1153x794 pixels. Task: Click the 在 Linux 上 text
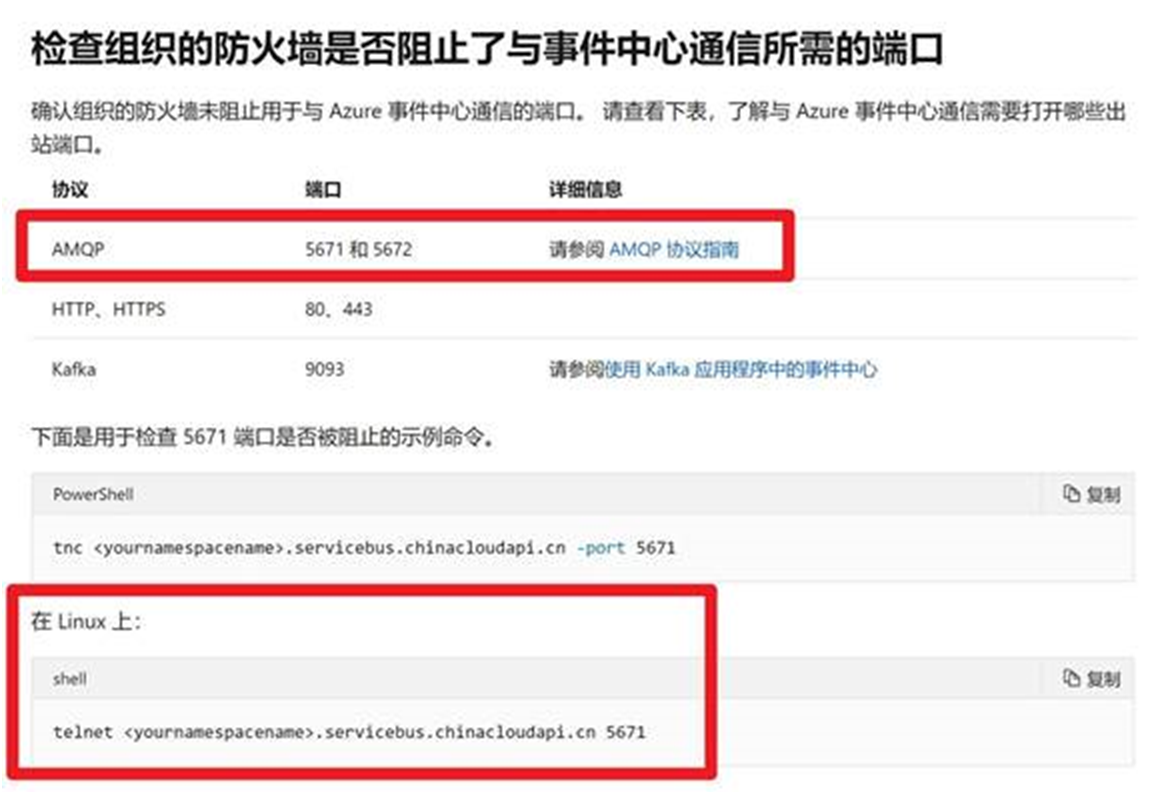coord(87,622)
